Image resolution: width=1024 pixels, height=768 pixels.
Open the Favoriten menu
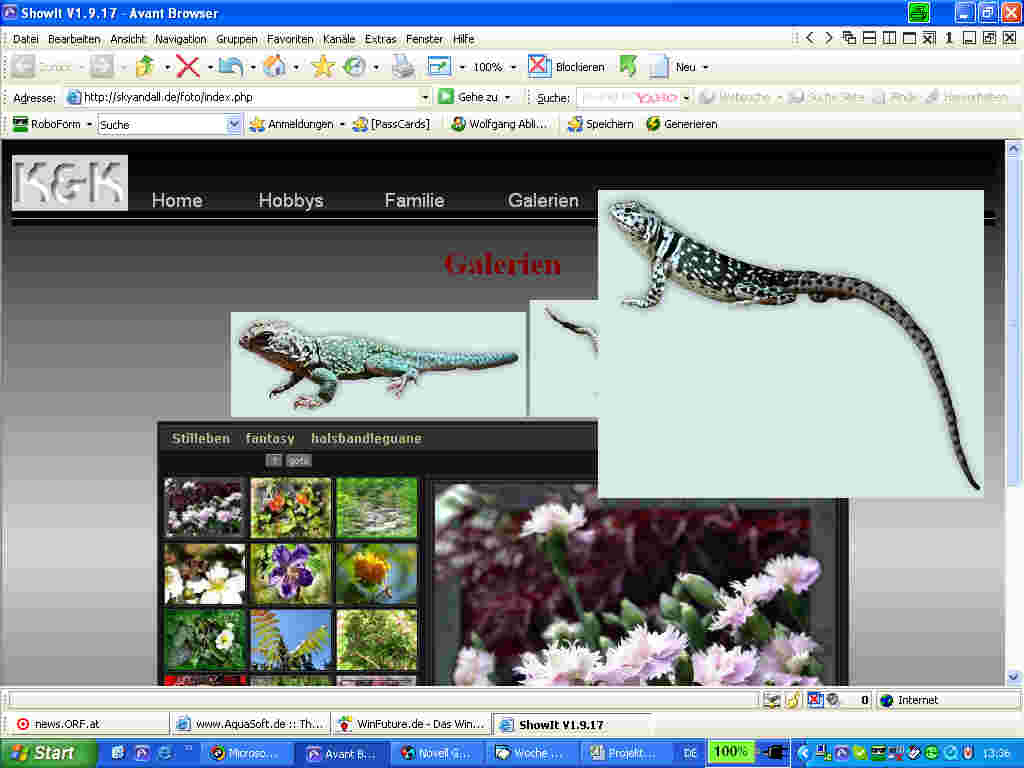(290, 39)
